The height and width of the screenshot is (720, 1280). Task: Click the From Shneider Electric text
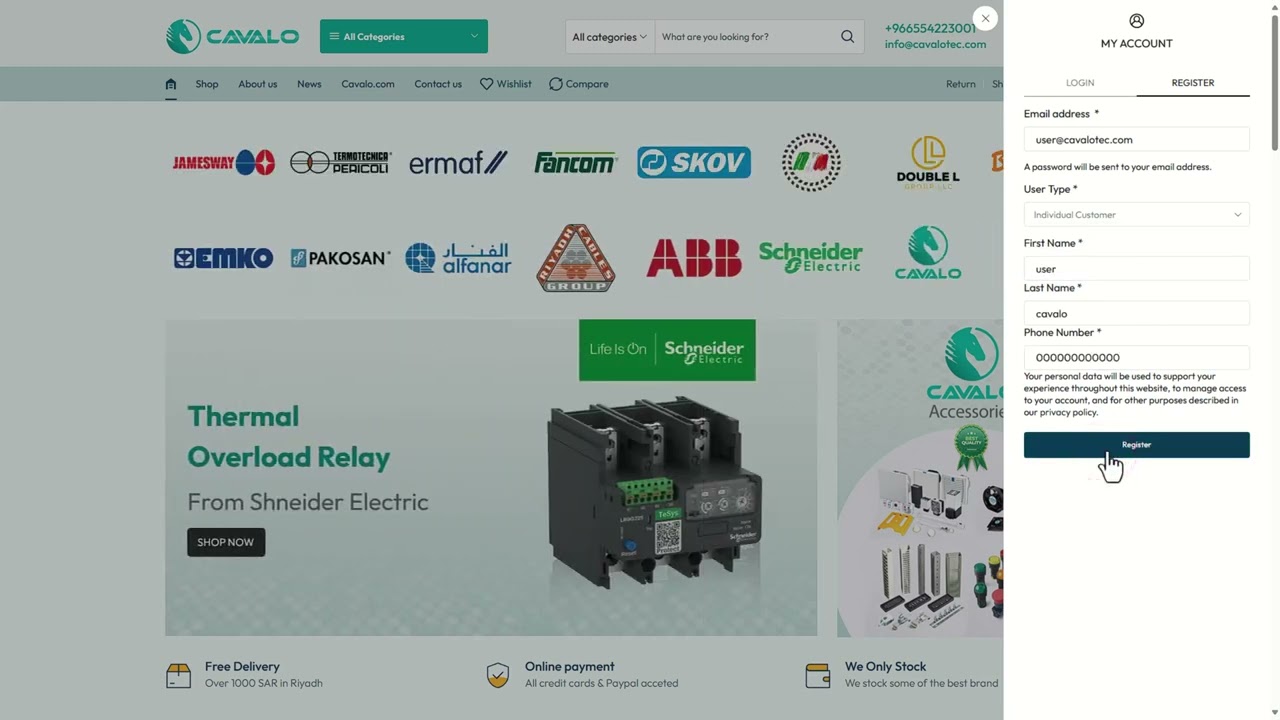(308, 502)
